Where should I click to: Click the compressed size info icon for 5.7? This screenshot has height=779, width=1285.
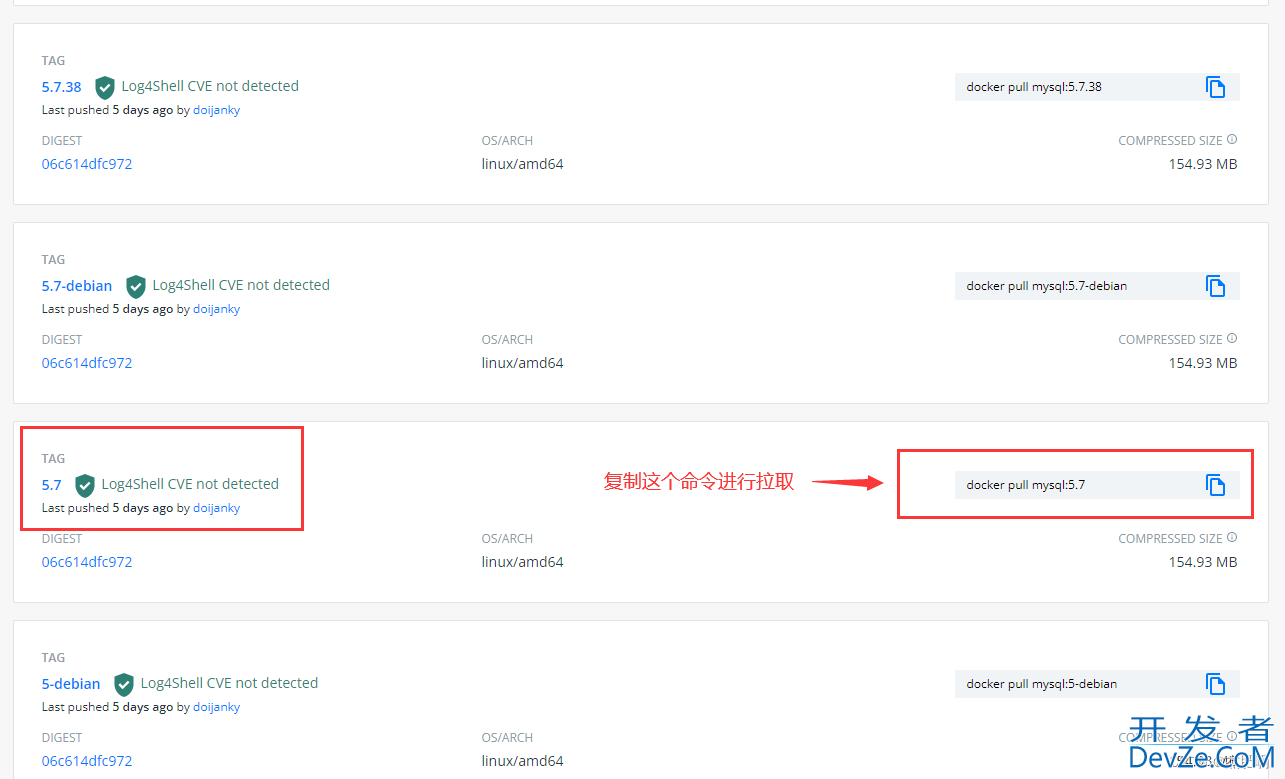(1232, 538)
